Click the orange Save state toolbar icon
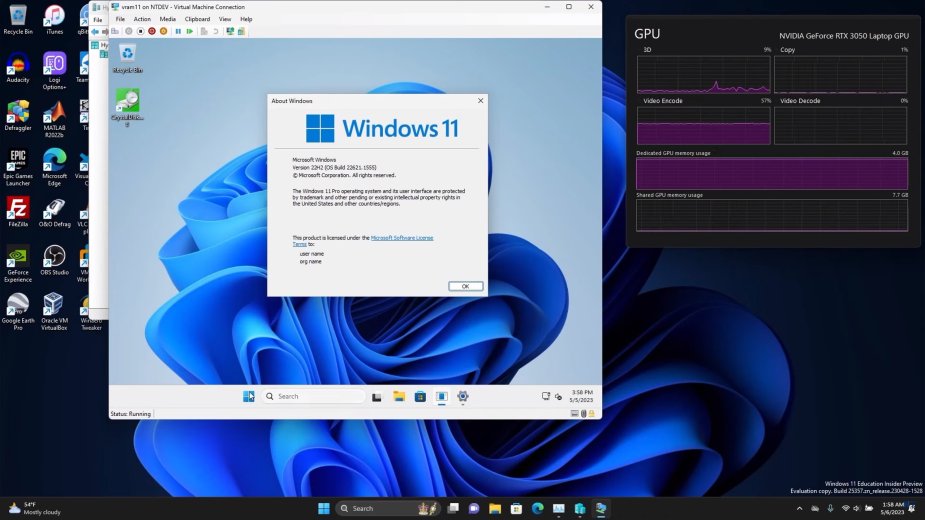Screen dimensions: 925x520 163,31
